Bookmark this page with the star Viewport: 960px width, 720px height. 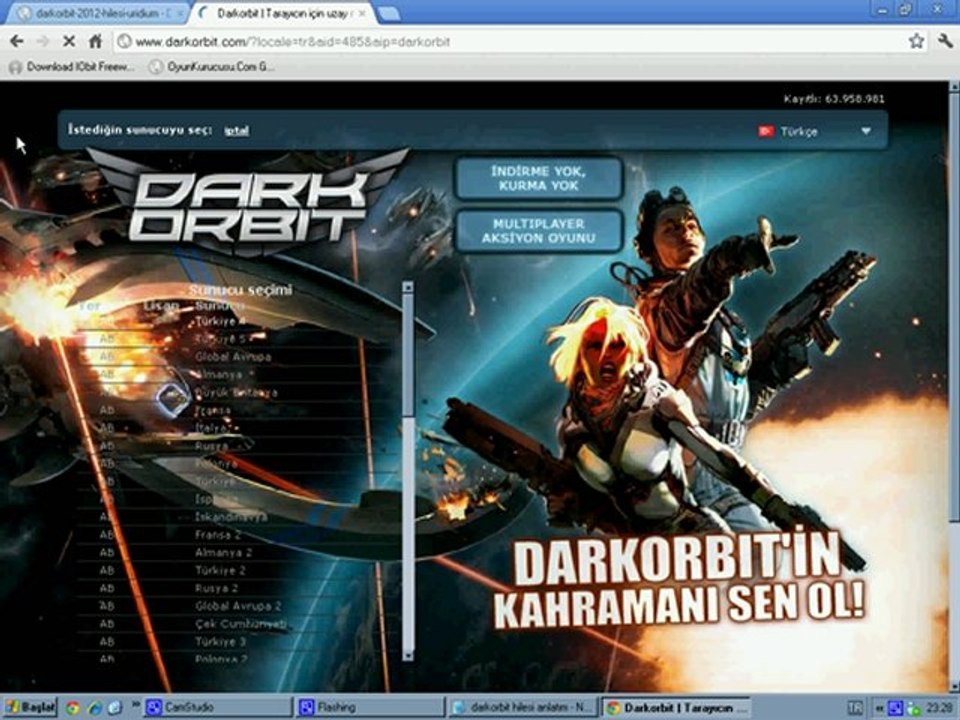pos(916,41)
